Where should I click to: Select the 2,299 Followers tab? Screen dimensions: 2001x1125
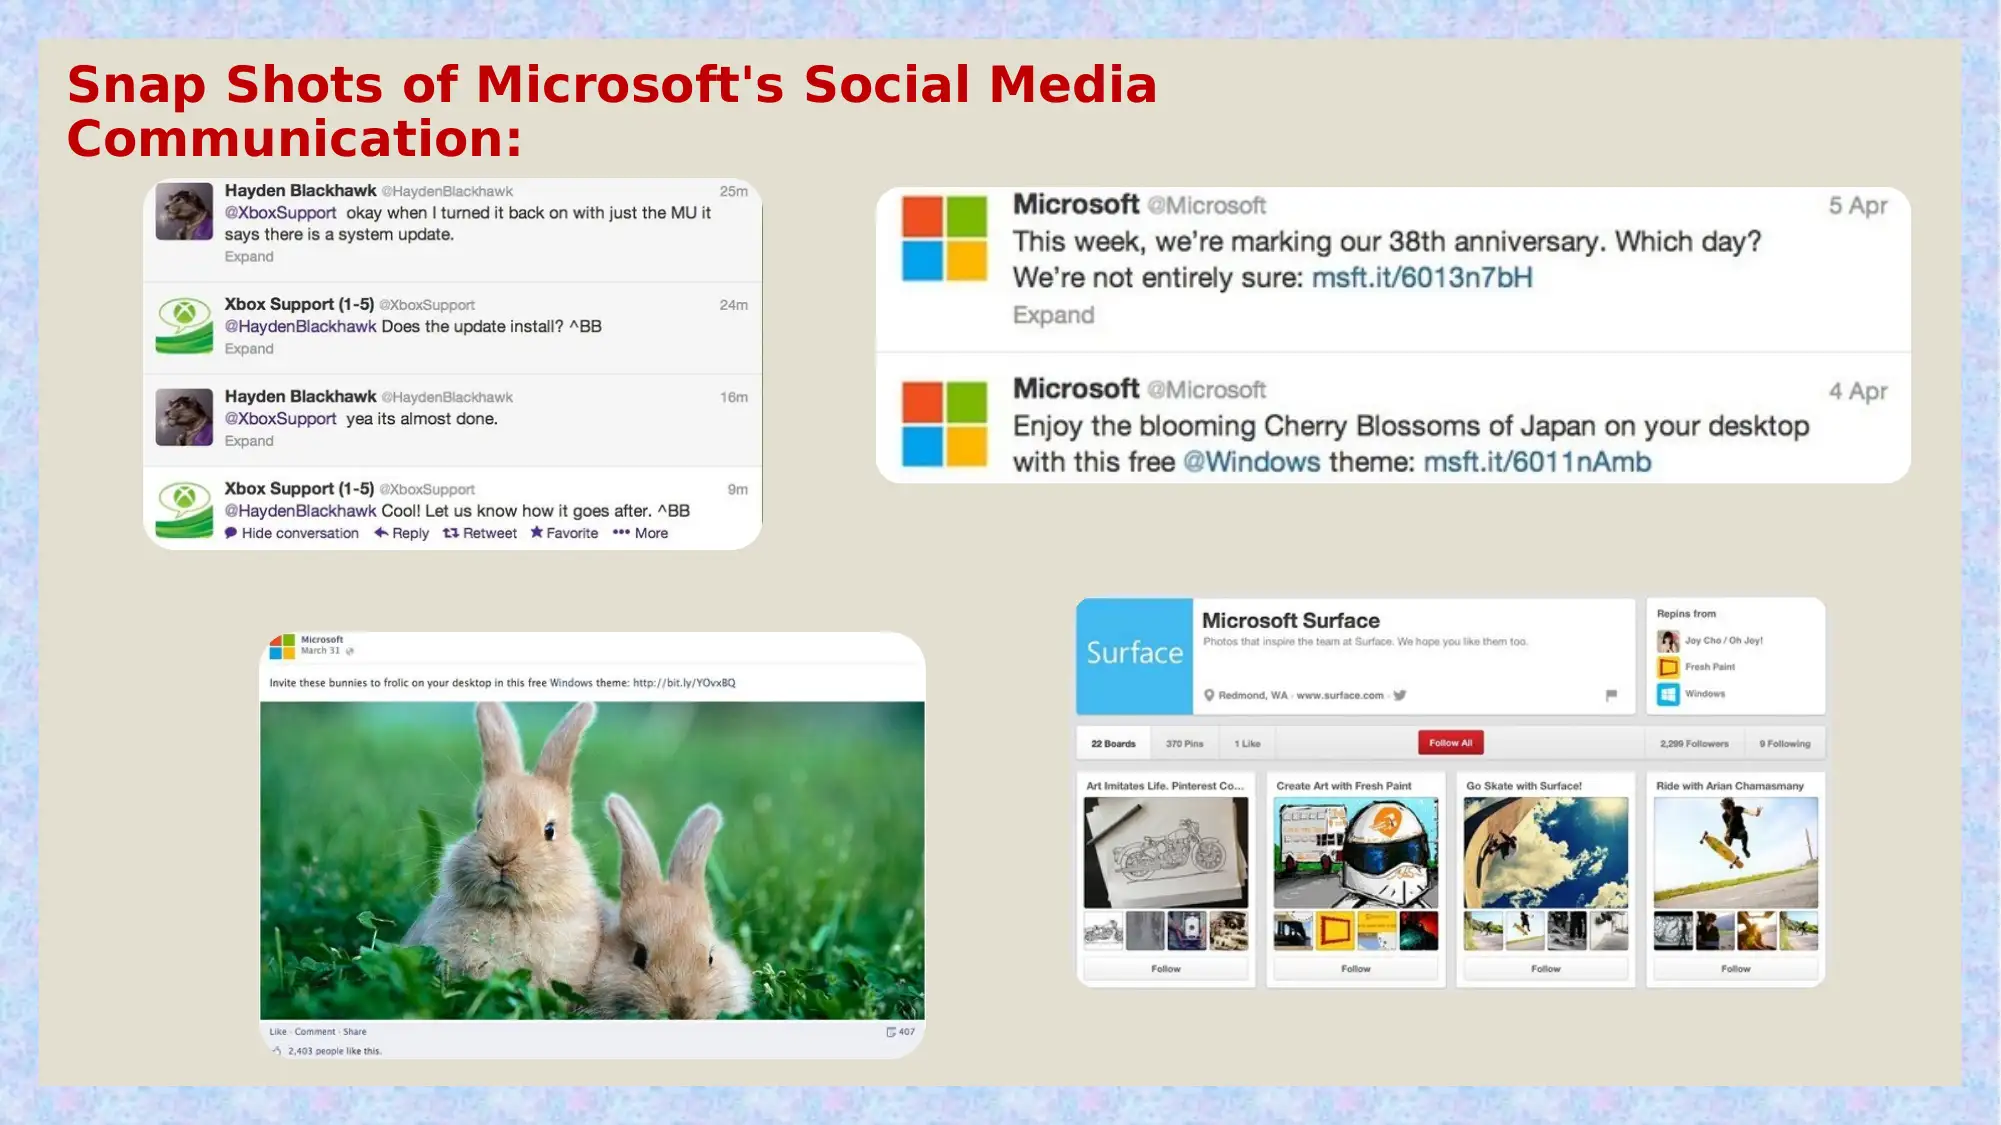1694,744
